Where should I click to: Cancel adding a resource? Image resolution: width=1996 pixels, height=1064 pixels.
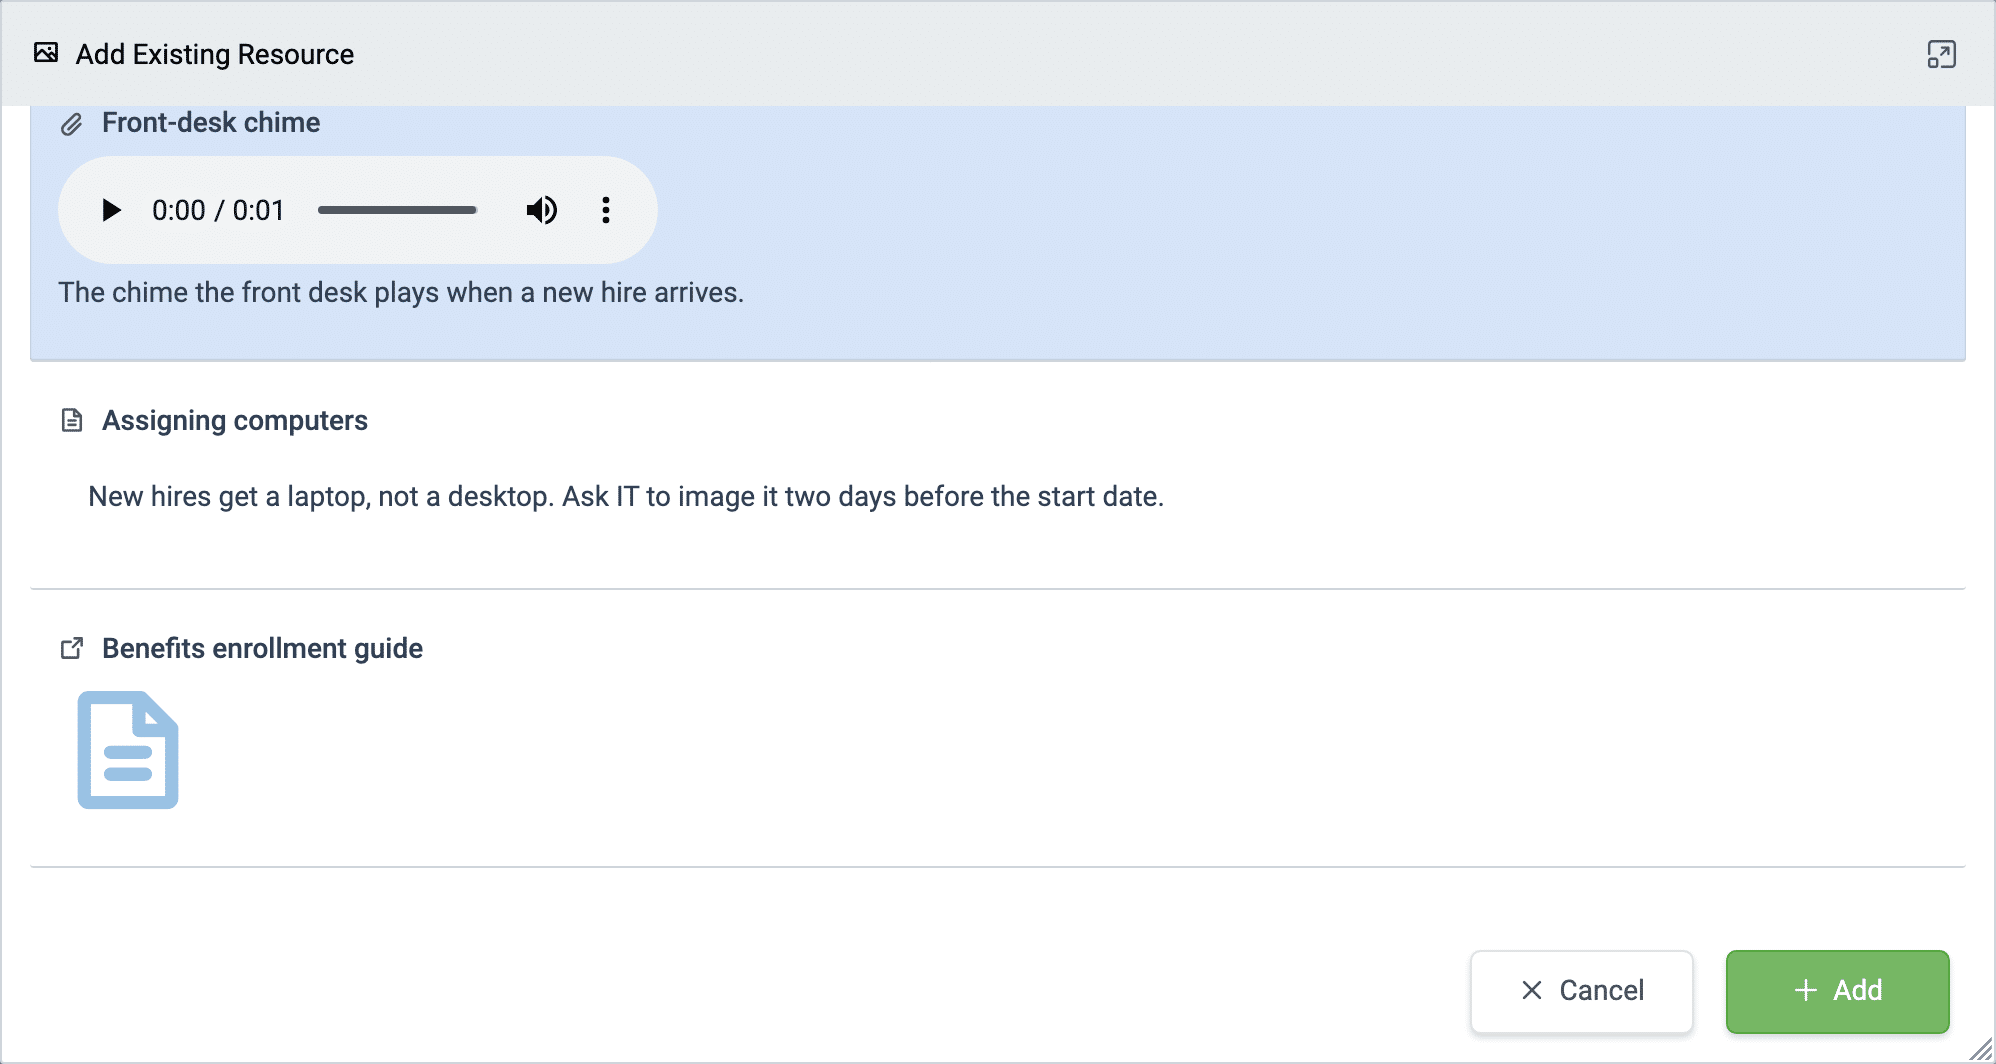pyautogui.click(x=1582, y=991)
